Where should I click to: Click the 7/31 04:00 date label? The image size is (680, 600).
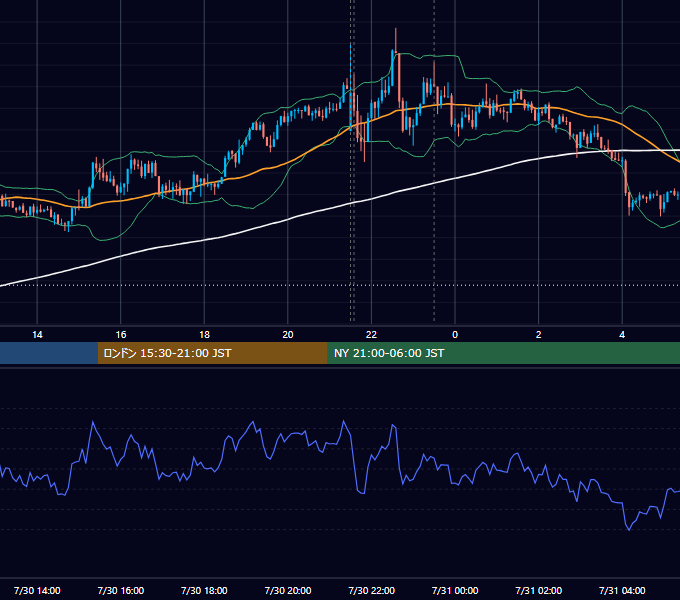click(x=622, y=590)
